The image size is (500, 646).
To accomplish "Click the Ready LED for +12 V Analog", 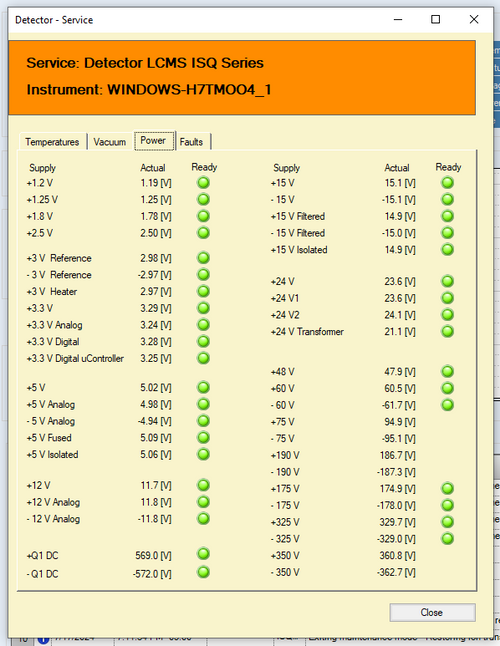I will tap(203, 502).
